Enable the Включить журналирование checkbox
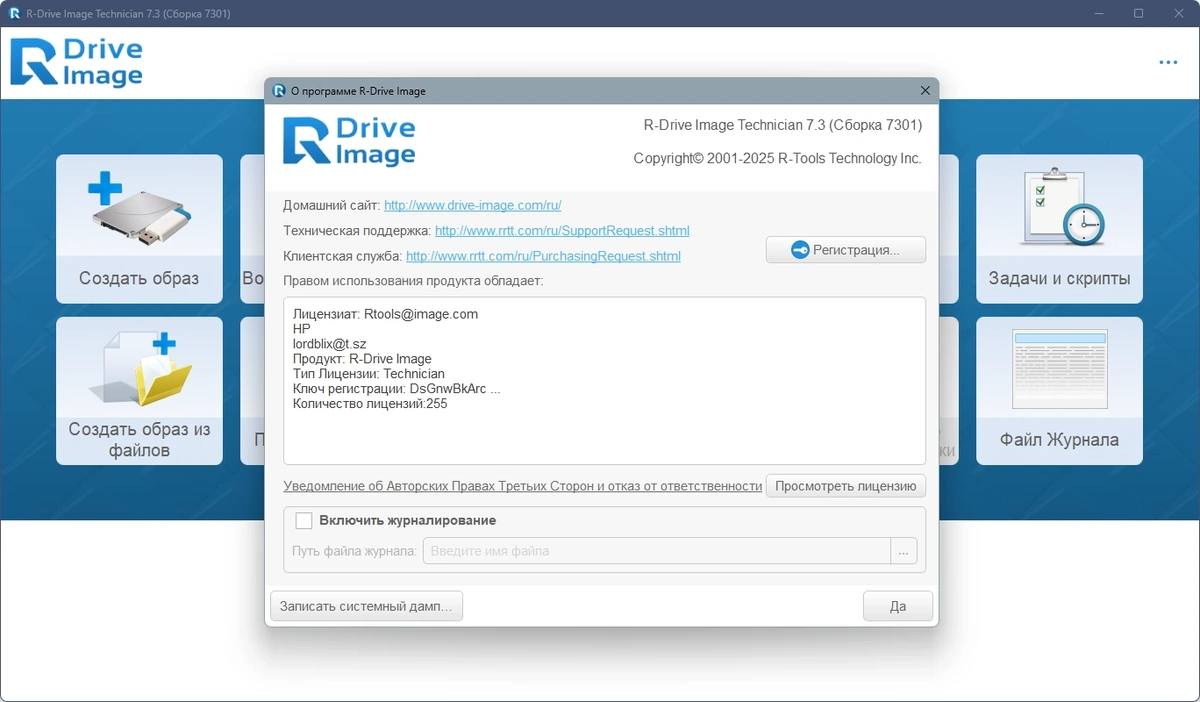Viewport: 1200px width, 702px height. [304, 520]
